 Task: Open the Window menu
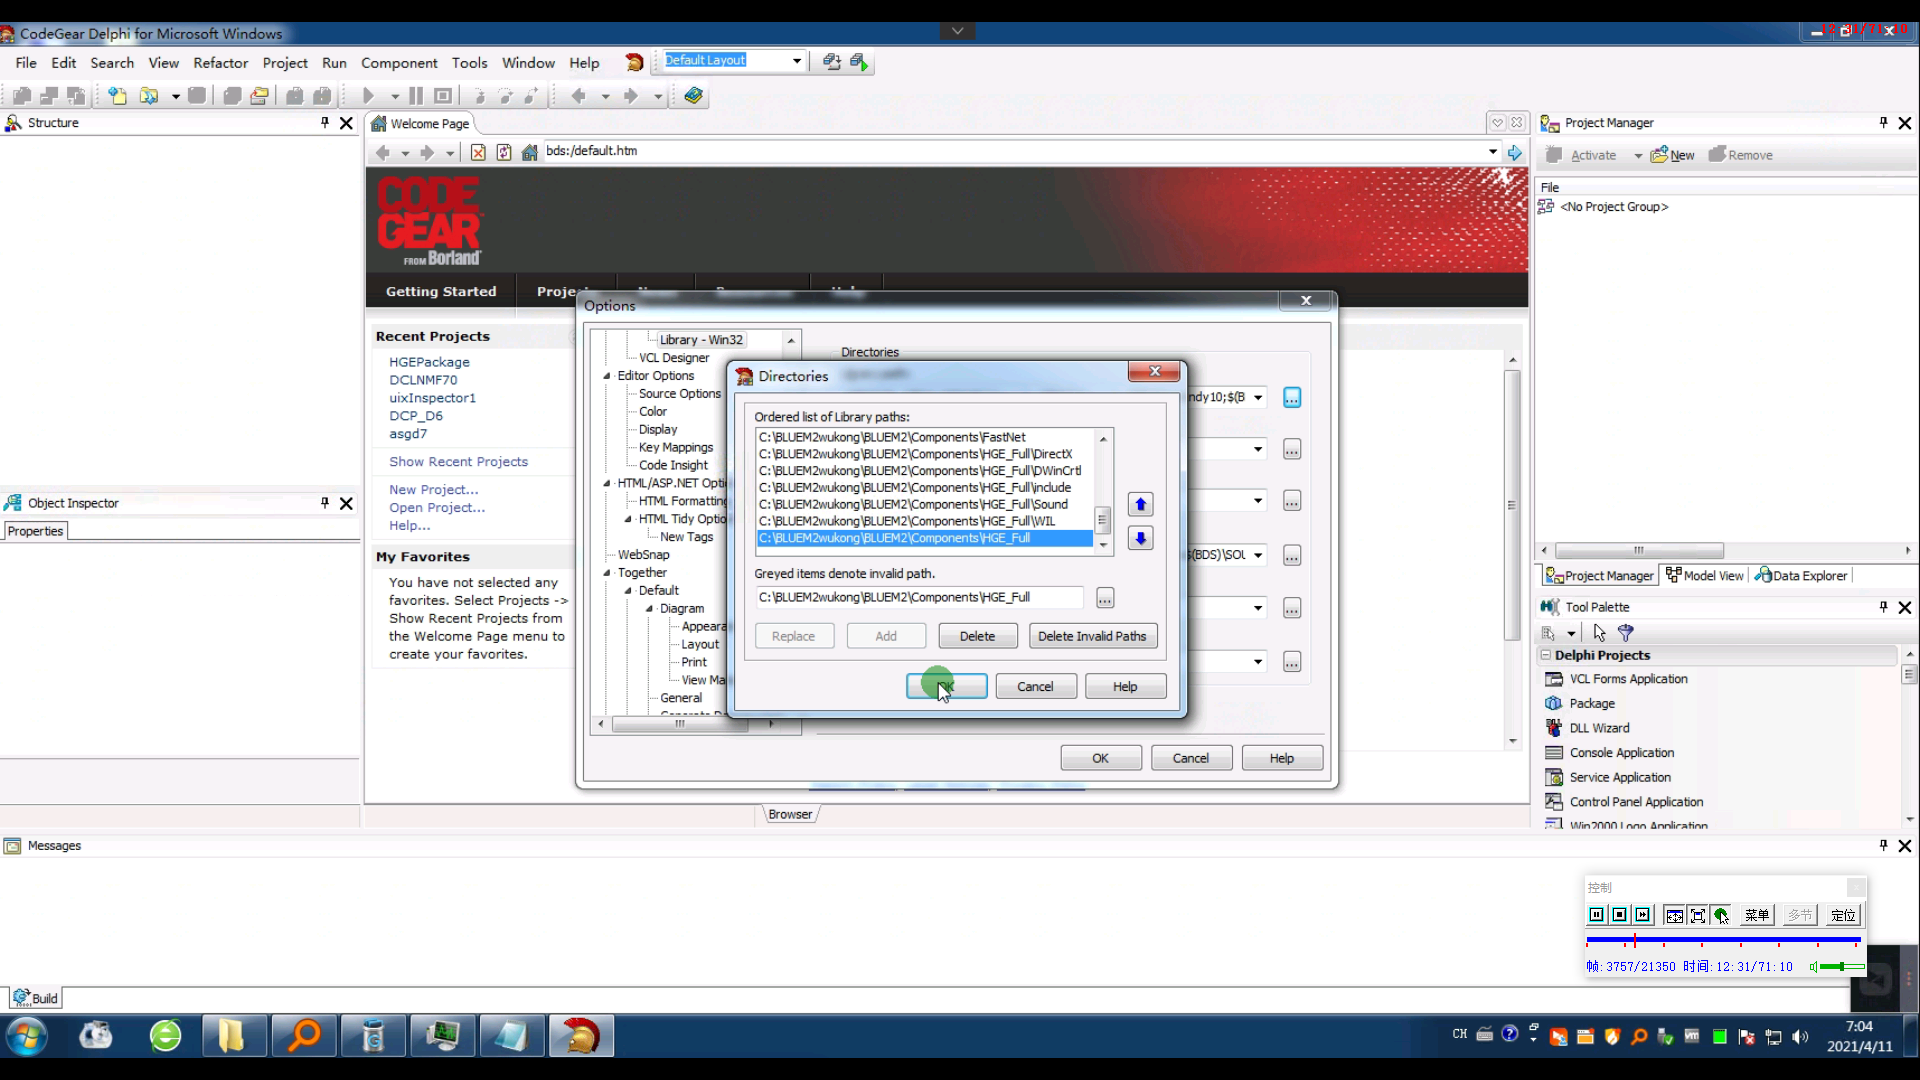coord(528,62)
